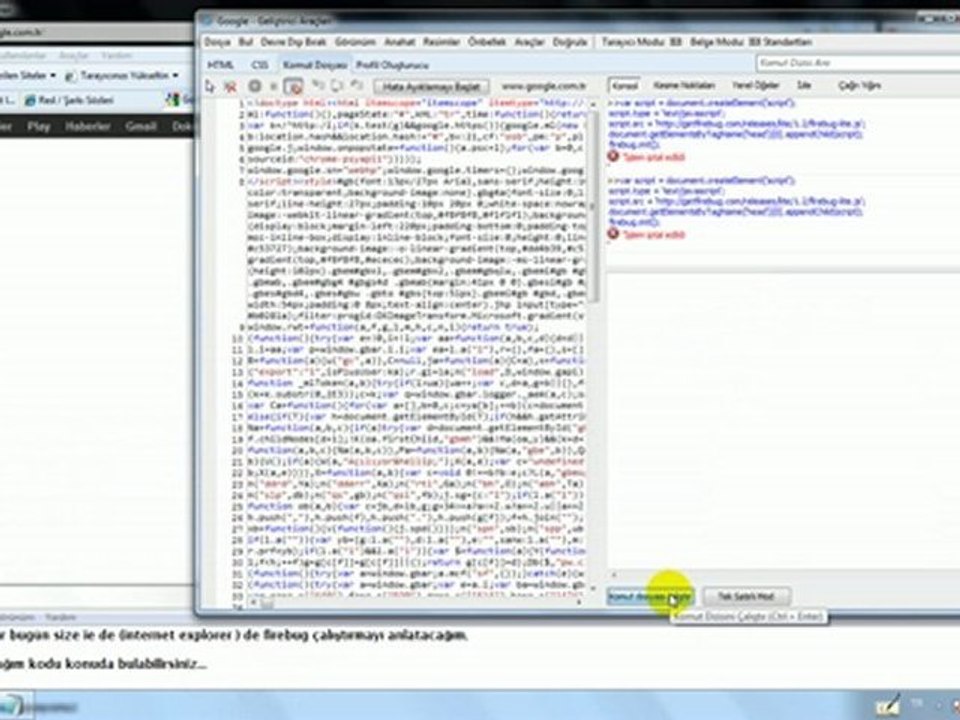Click the break all round icon
Screen dimensions: 960x720
click(x=255, y=86)
